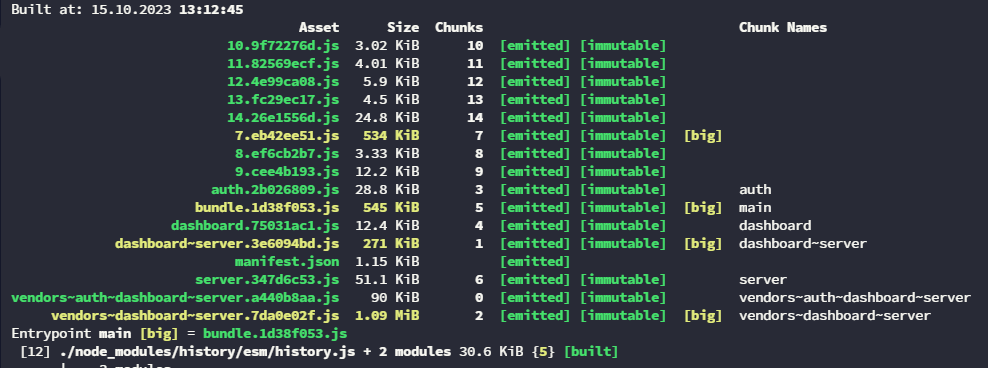Viewport: 988px width, 368px height.
Task: Click the server.347d6c53.js asset name
Action: (267, 279)
